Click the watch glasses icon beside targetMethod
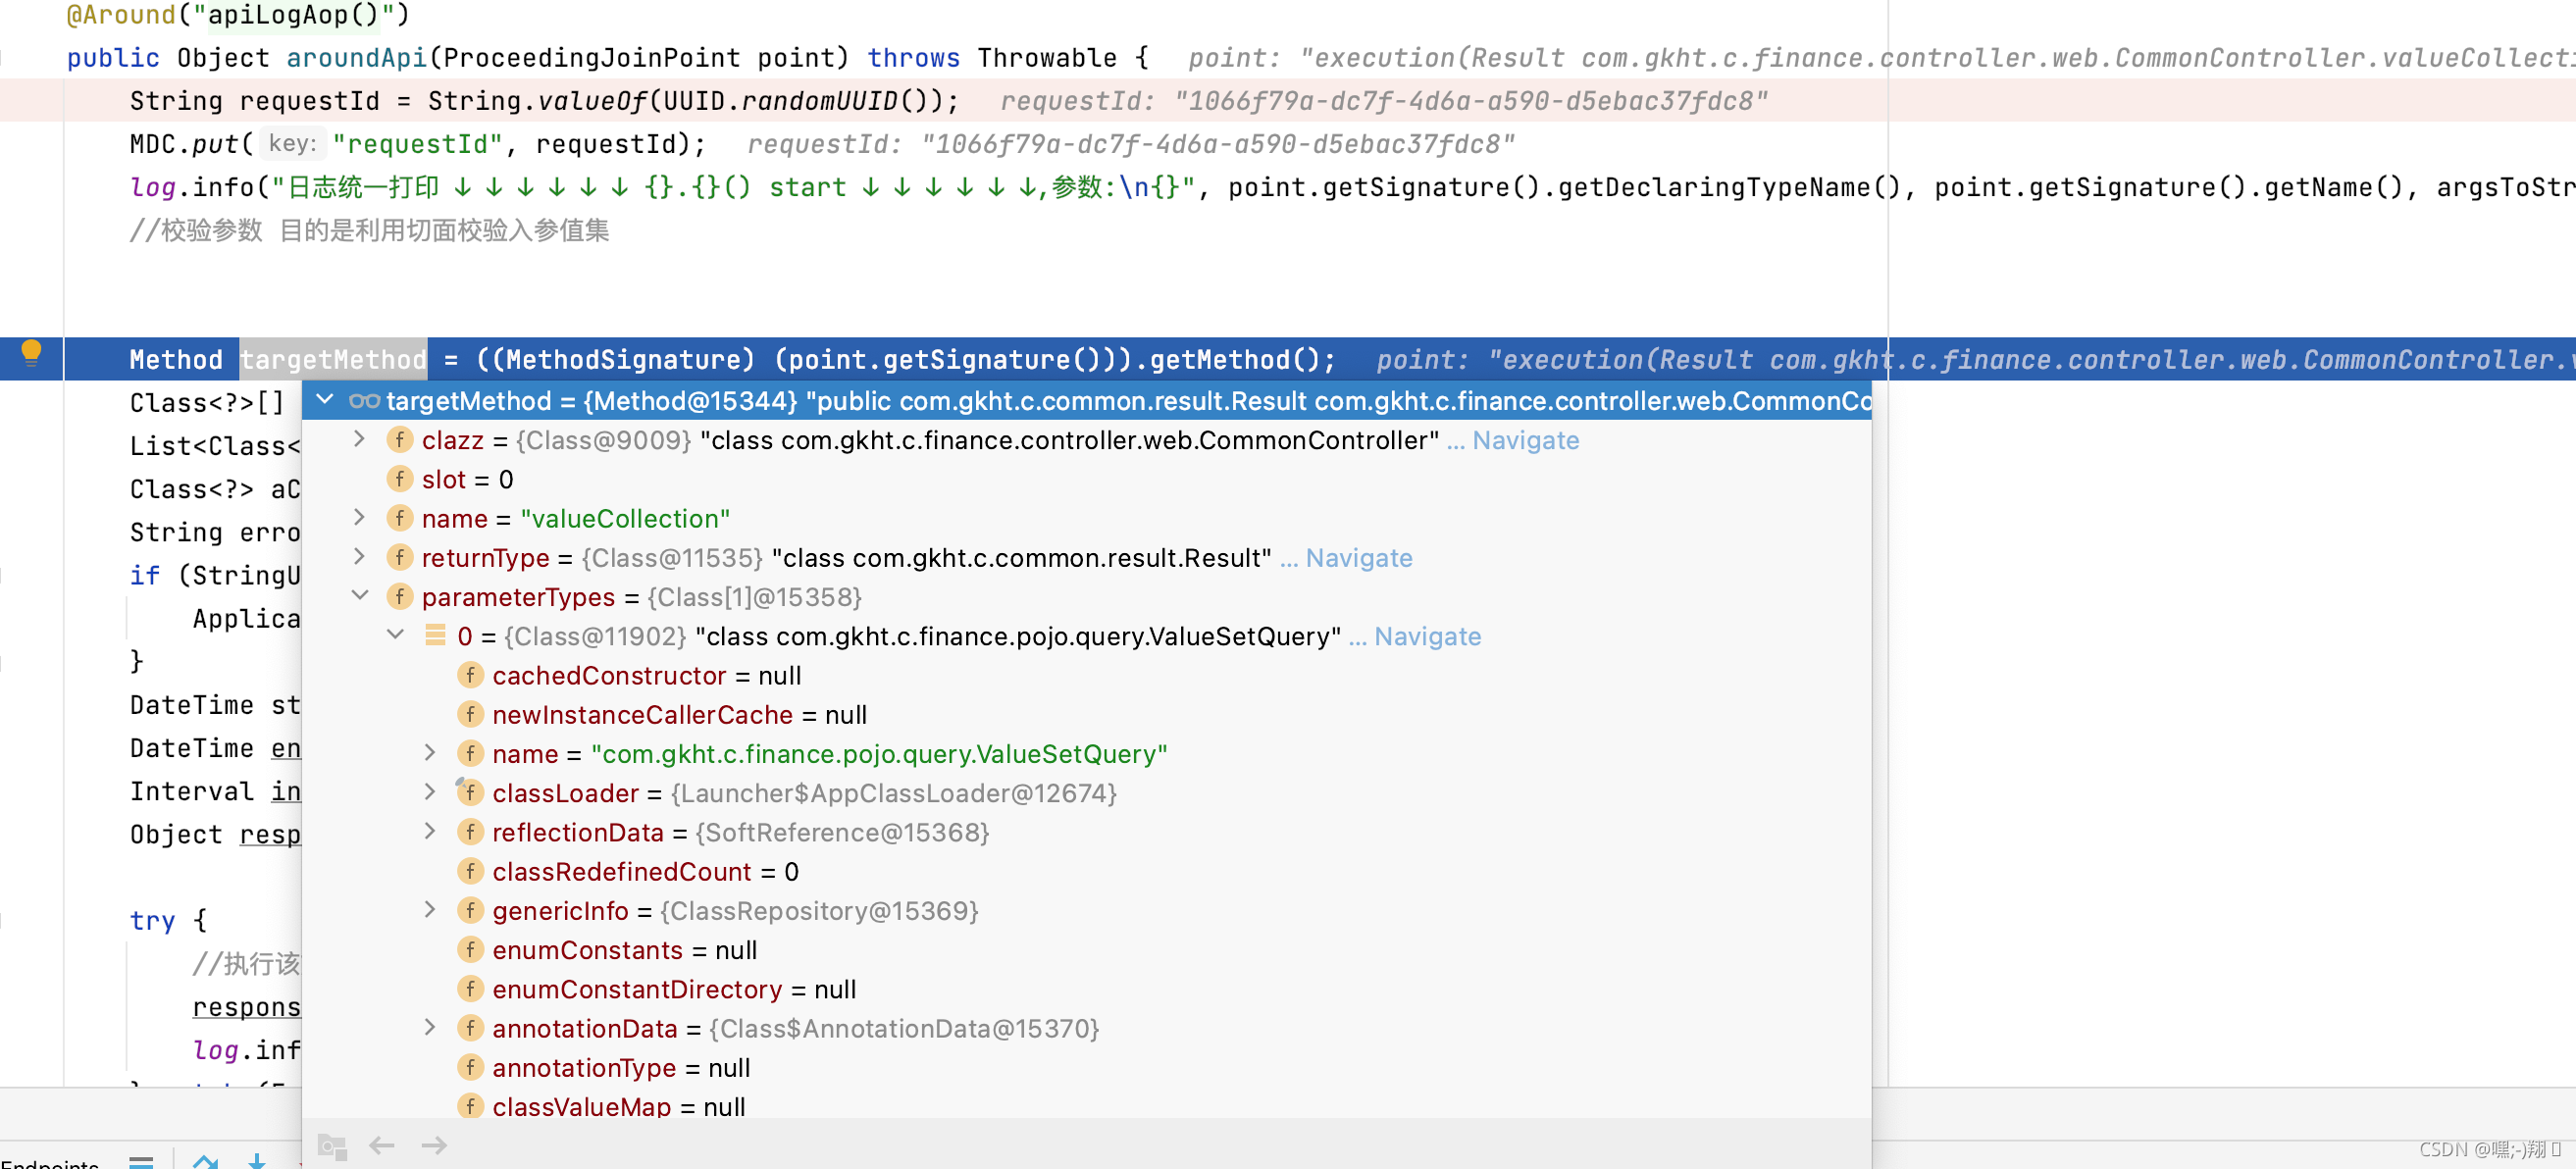 pos(364,401)
